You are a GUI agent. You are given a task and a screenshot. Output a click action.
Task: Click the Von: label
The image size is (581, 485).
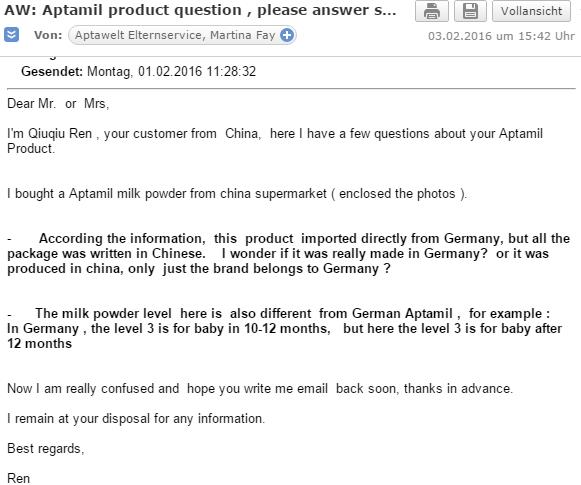click(x=48, y=35)
